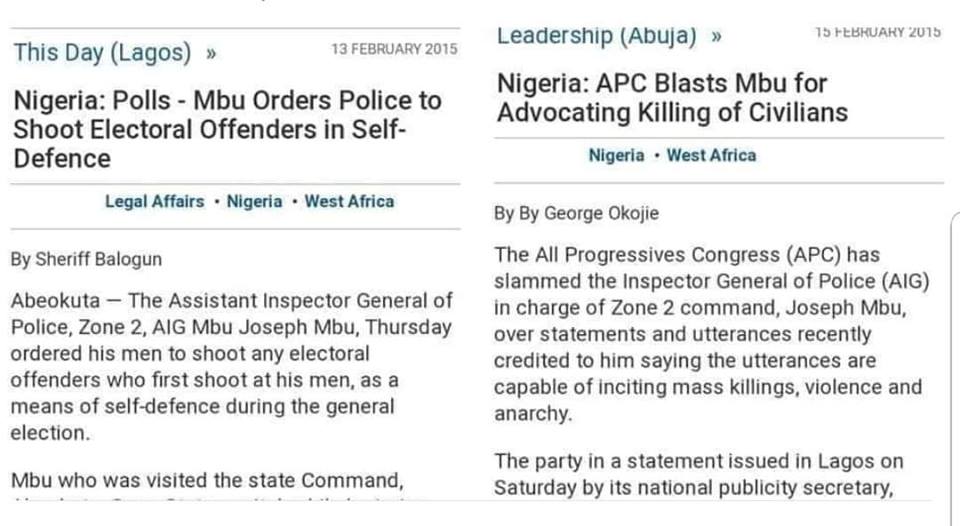Viewport: 960px width, 526px height.
Task: Open the This Day (Lagos) source link
Action: (101, 51)
